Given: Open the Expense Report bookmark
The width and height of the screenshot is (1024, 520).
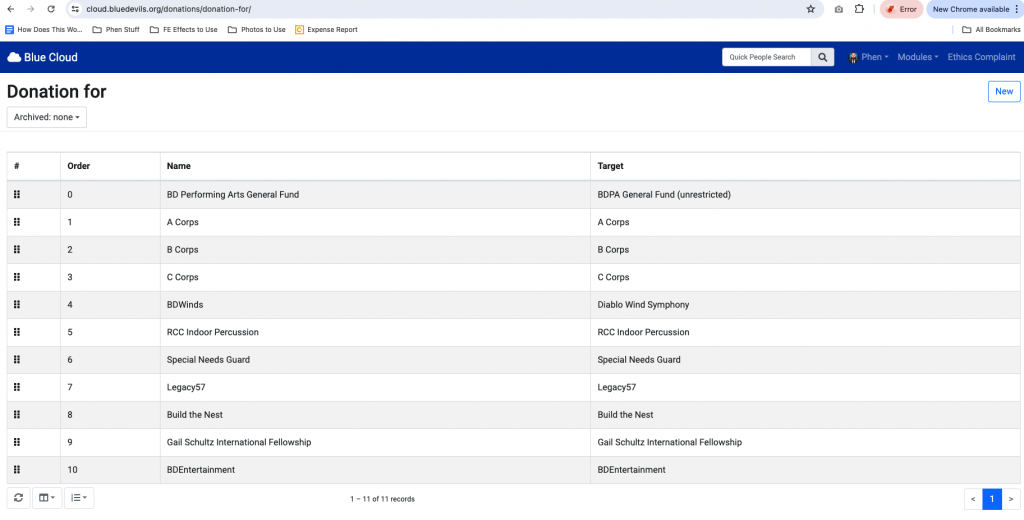Looking at the screenshot, I should pos(326,29).
